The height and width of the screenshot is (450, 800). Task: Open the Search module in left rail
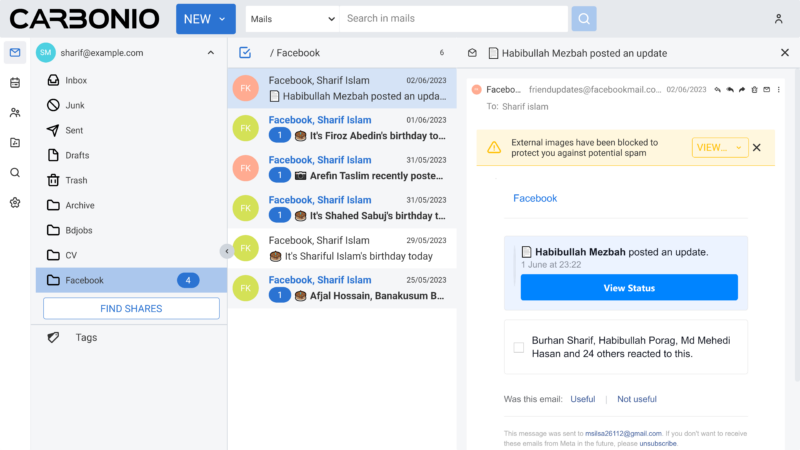coord(15,172)
